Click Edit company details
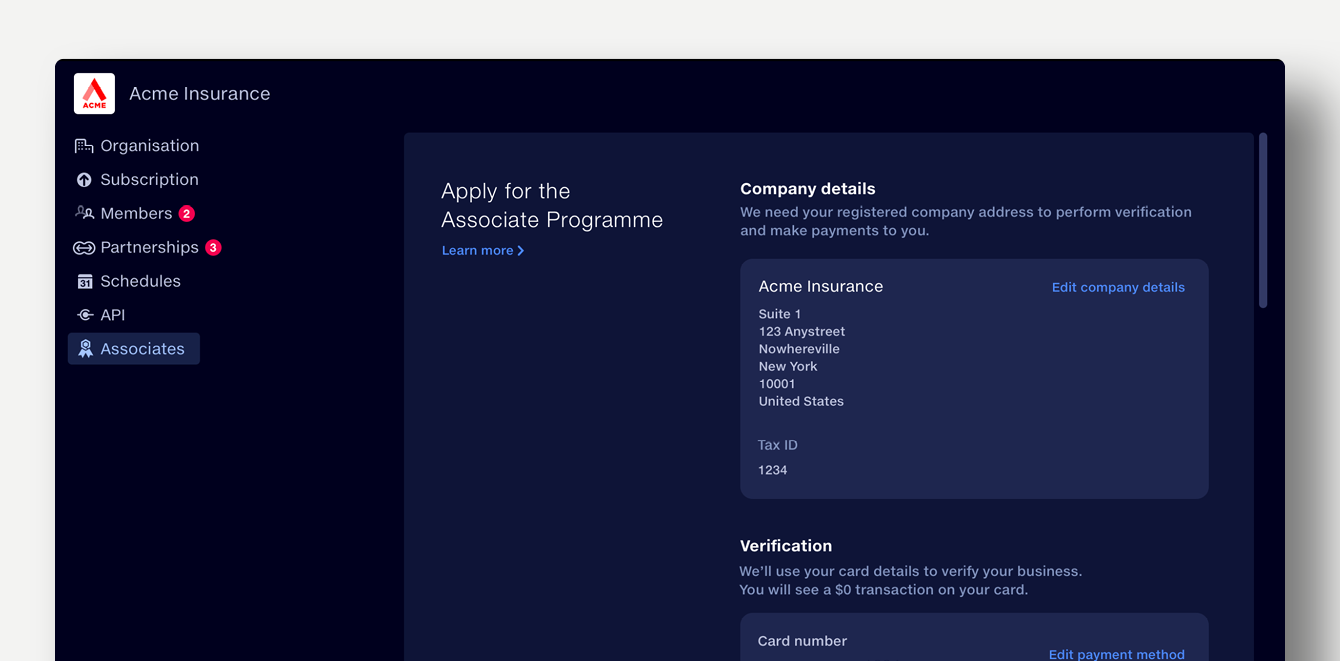Screen dimensions: 1340x661 1117,288
